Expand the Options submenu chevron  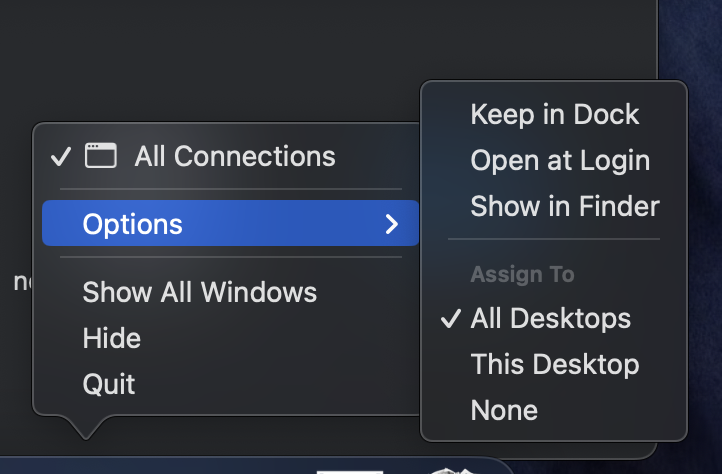pyautogui.click(x=392, y=224)
